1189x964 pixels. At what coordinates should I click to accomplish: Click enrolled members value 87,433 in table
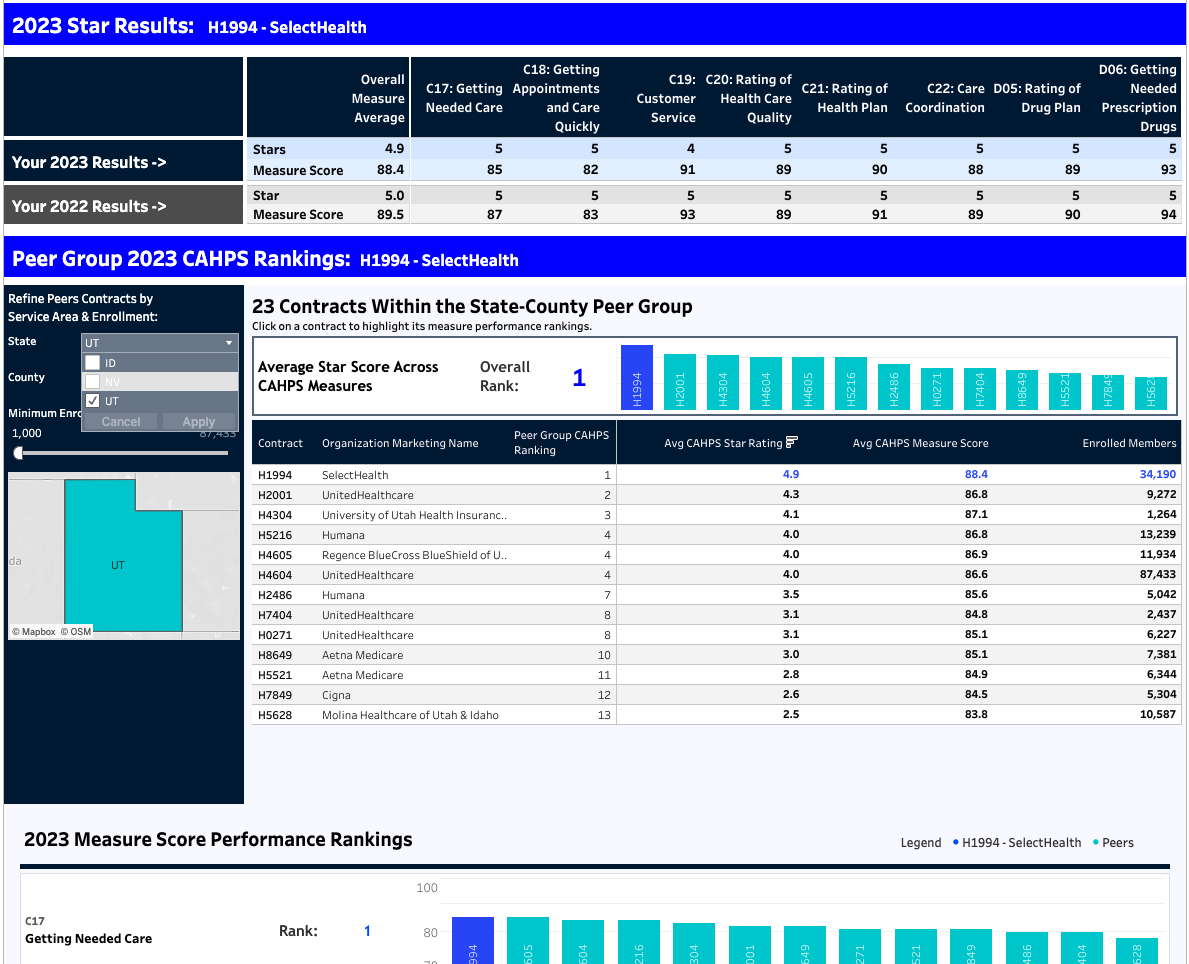click(1157, 574)
